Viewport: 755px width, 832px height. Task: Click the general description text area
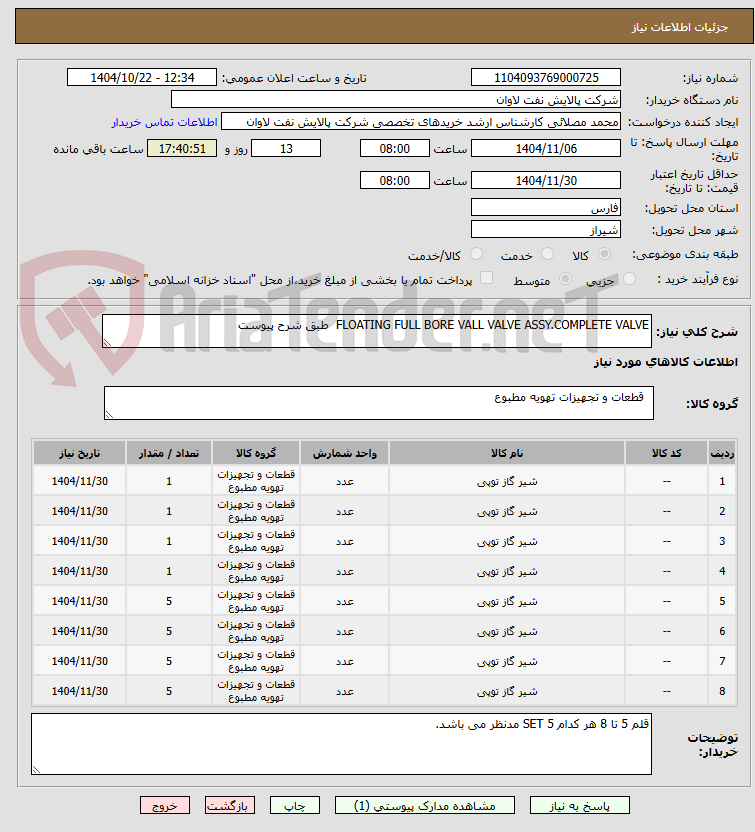coord(377,332)
